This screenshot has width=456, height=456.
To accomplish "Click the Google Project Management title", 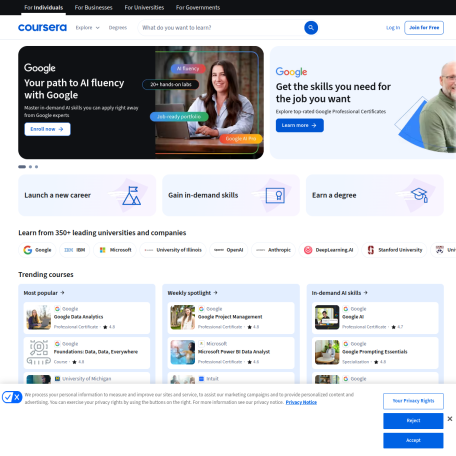I will (x=230, y=317).
